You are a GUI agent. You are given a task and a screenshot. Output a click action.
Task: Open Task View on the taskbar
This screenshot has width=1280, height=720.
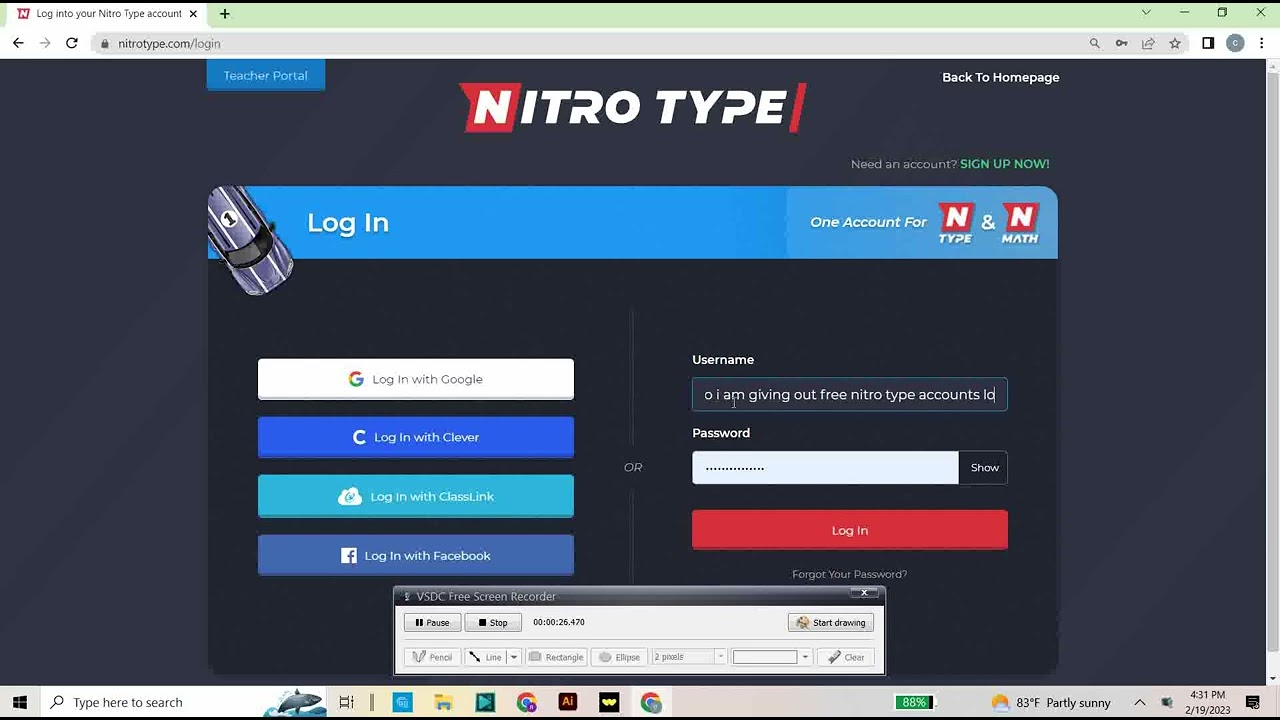coord(346,702)
